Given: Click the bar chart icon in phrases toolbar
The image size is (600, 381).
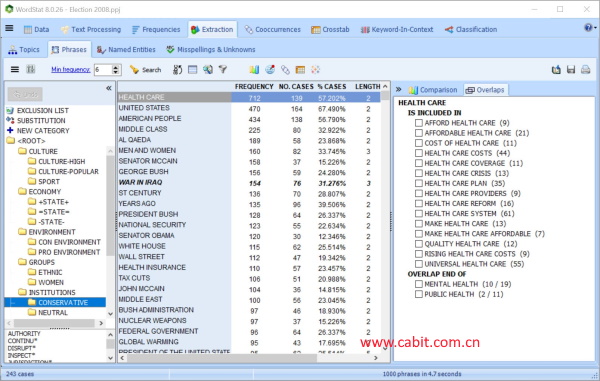Looking at the screenshot, I should coord(254,70).
